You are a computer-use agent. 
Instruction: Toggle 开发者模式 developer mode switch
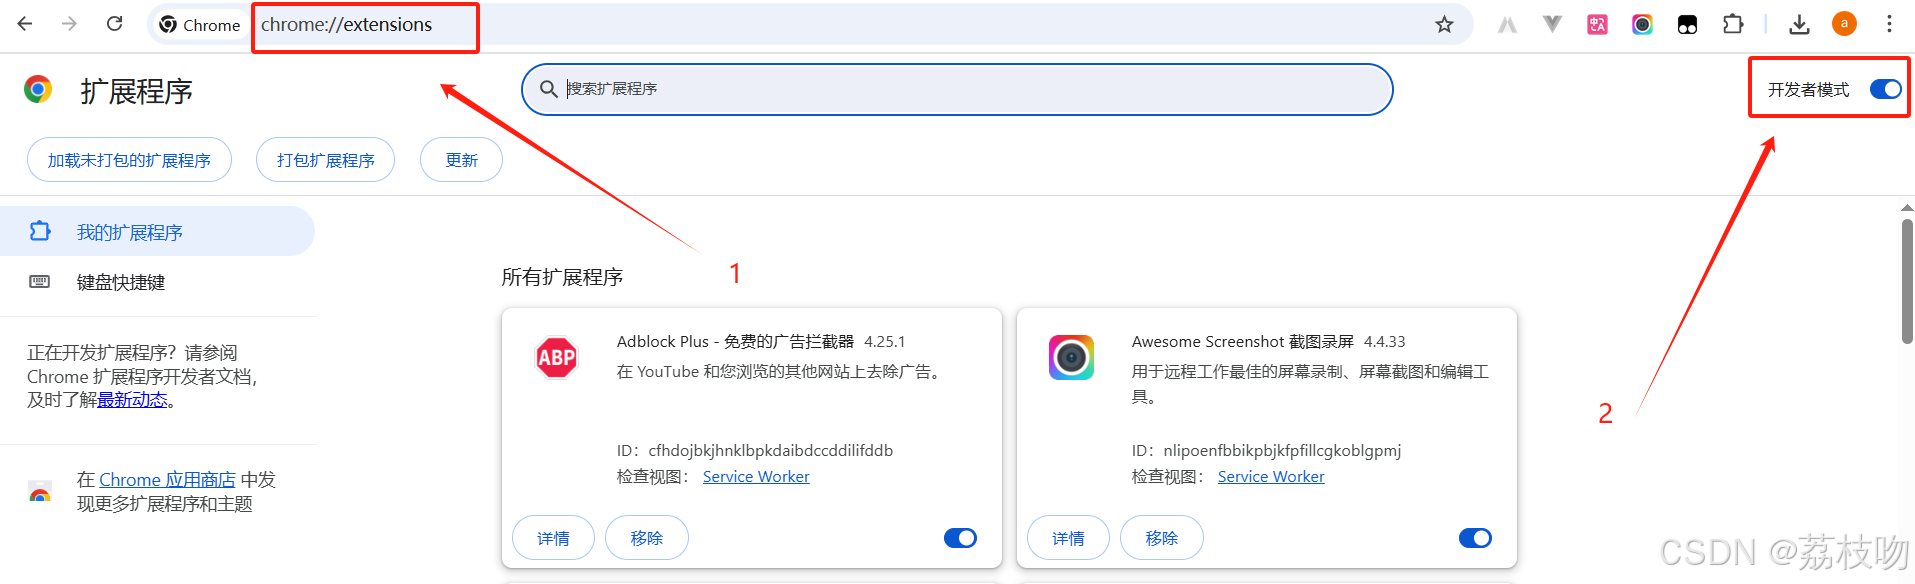pos(1885,89)
